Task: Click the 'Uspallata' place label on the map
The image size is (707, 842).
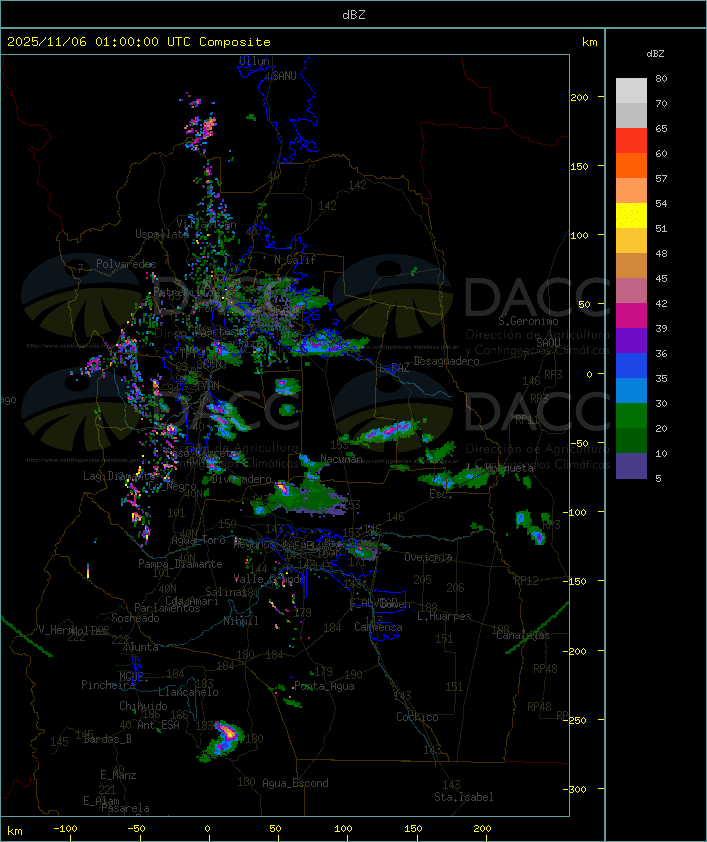Action: pos(162,234)
